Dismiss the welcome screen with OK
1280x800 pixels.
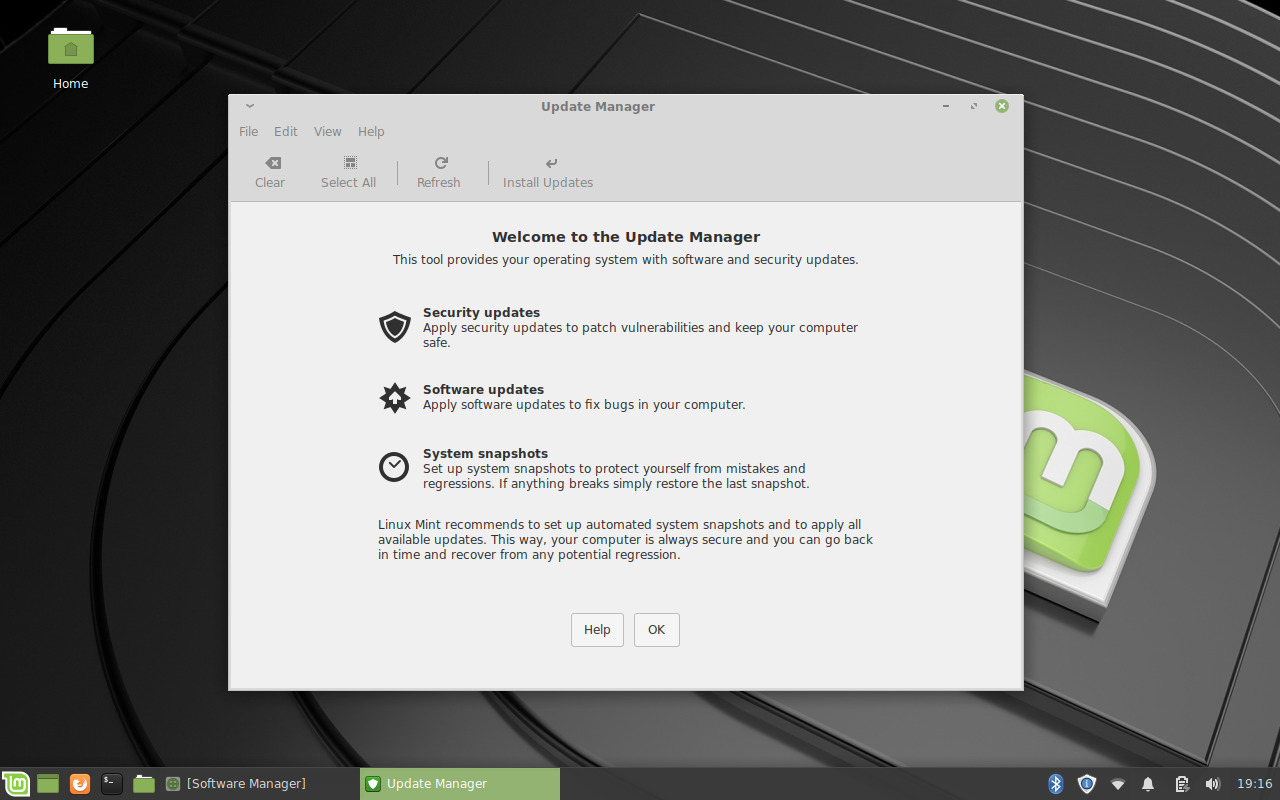pos(656,629)
